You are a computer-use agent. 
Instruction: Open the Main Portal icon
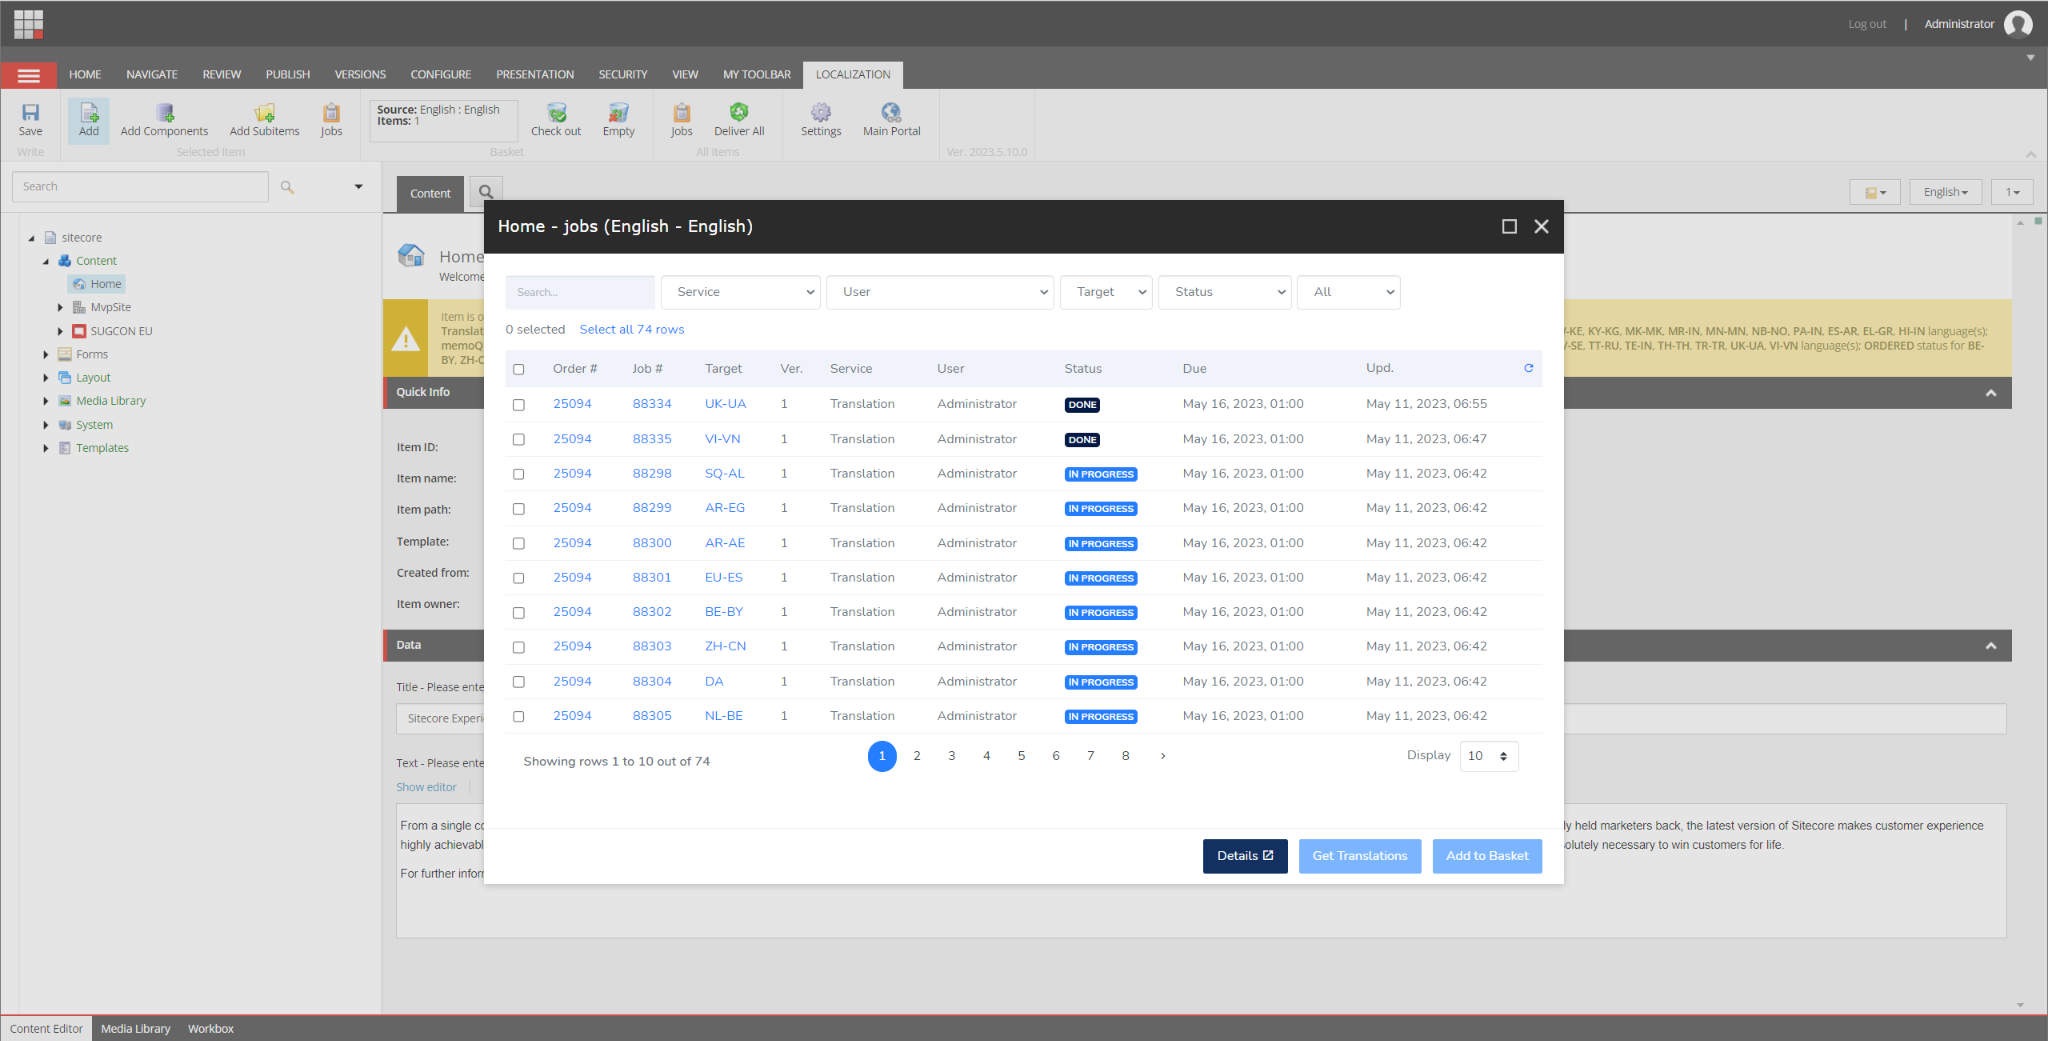pyautogui.click(x=891, y=112)
